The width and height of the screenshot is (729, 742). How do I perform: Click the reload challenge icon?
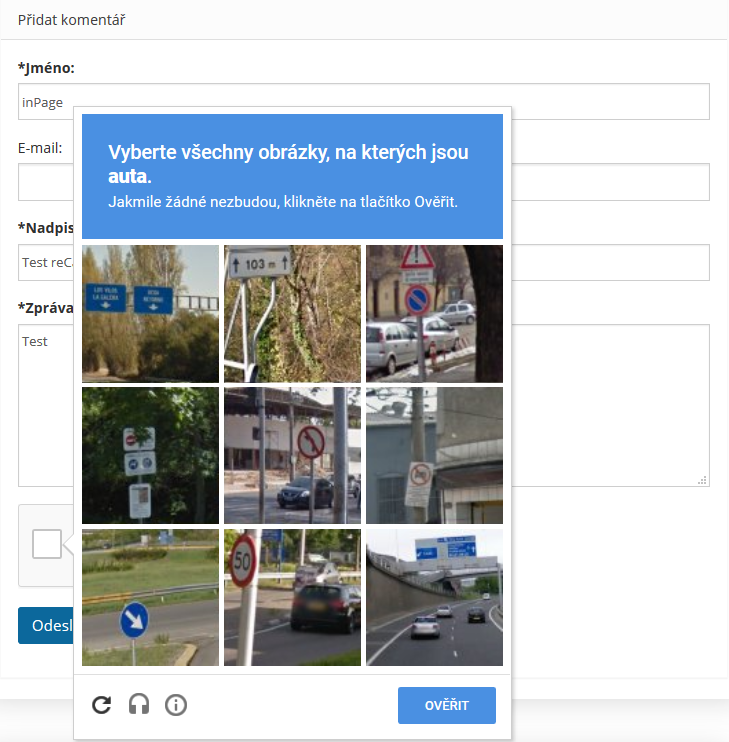102,705
